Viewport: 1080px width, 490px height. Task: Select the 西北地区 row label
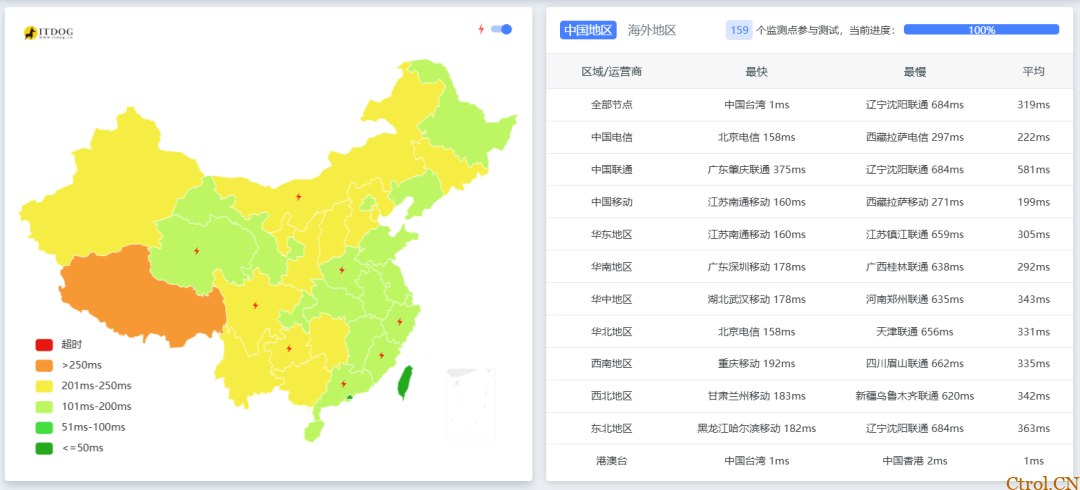(612, 396)
